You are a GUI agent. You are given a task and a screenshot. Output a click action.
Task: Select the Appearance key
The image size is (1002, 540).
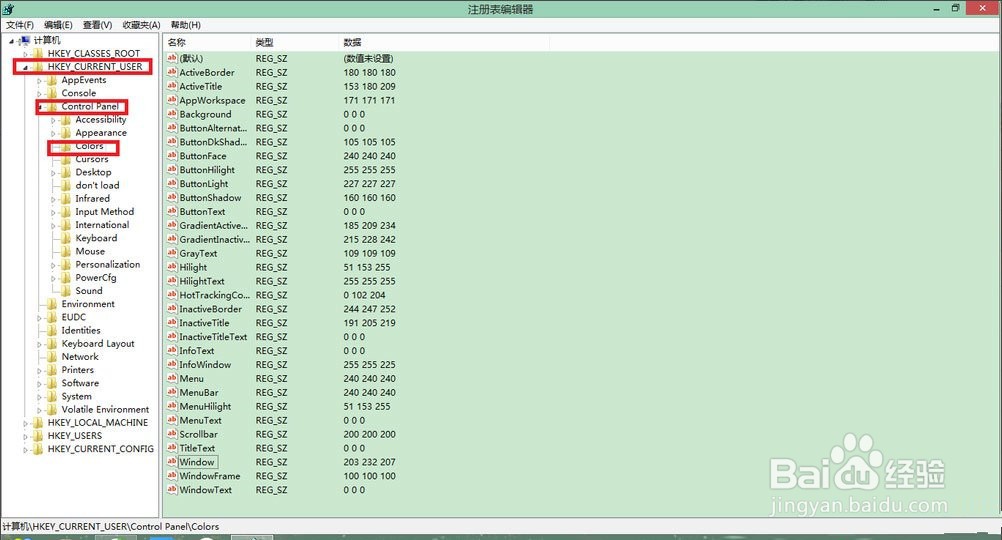(x=101, y=132)
